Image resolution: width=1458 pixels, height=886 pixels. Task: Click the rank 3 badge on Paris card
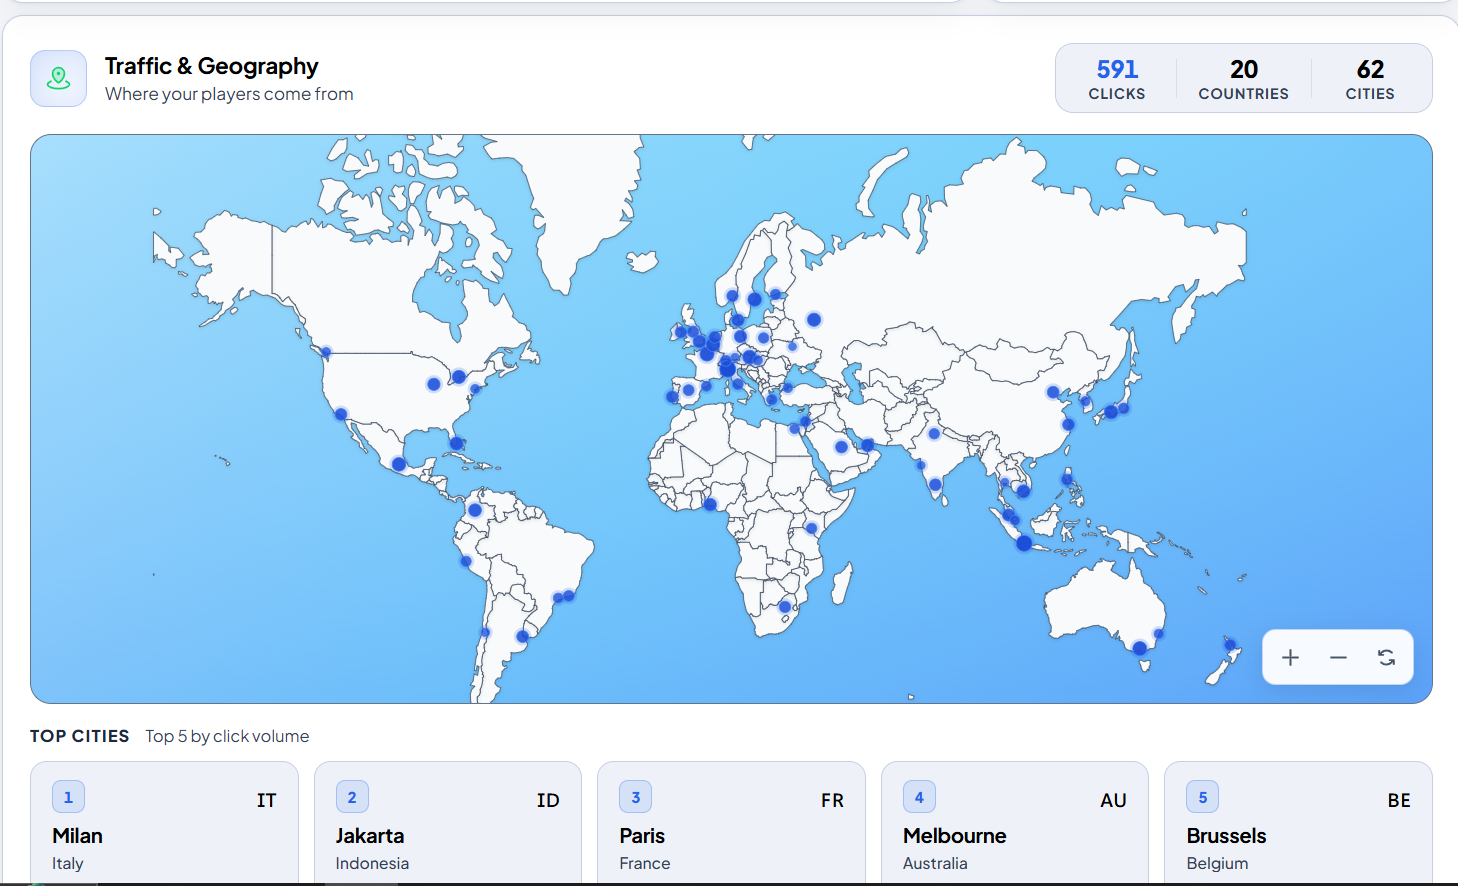(635, 797)
